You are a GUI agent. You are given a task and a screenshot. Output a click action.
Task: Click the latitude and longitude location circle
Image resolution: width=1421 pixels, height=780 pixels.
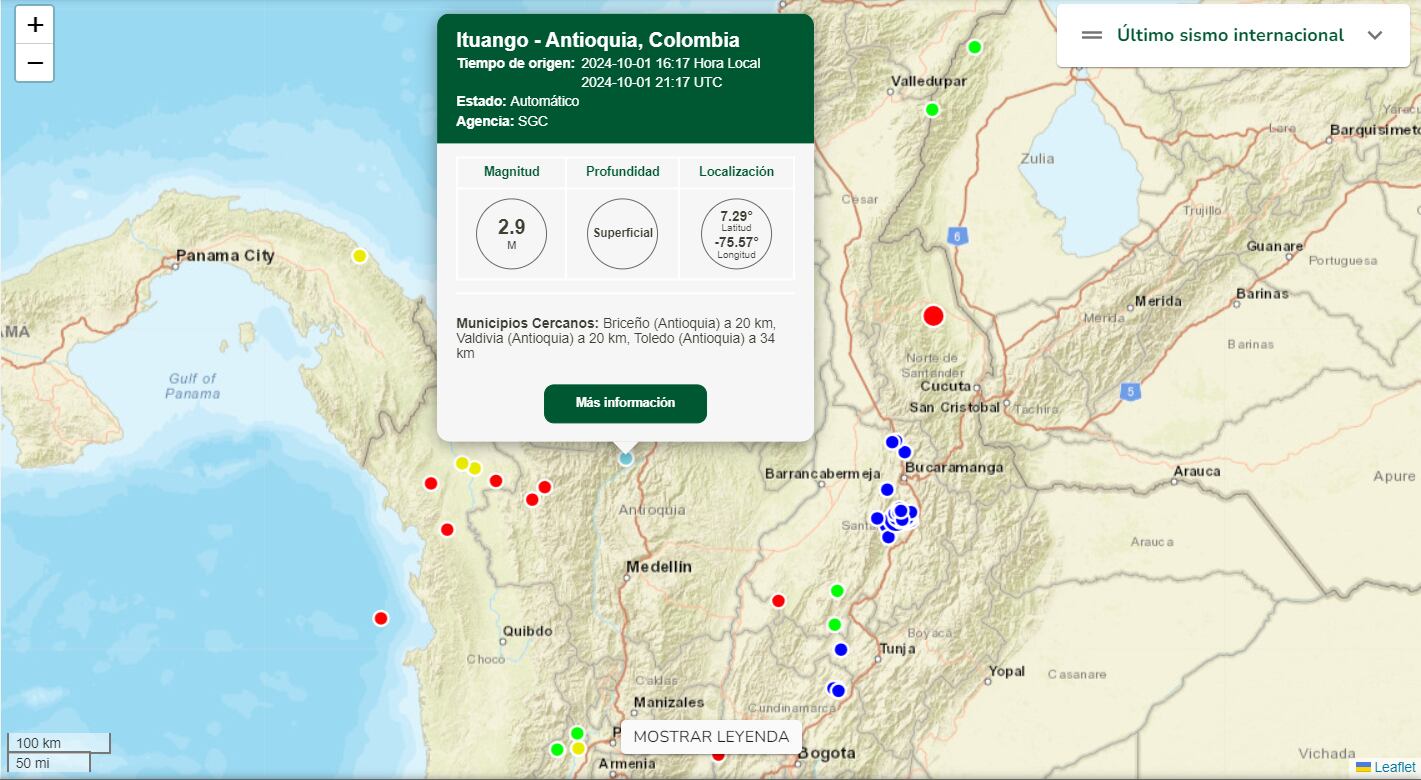click(736, 234)
